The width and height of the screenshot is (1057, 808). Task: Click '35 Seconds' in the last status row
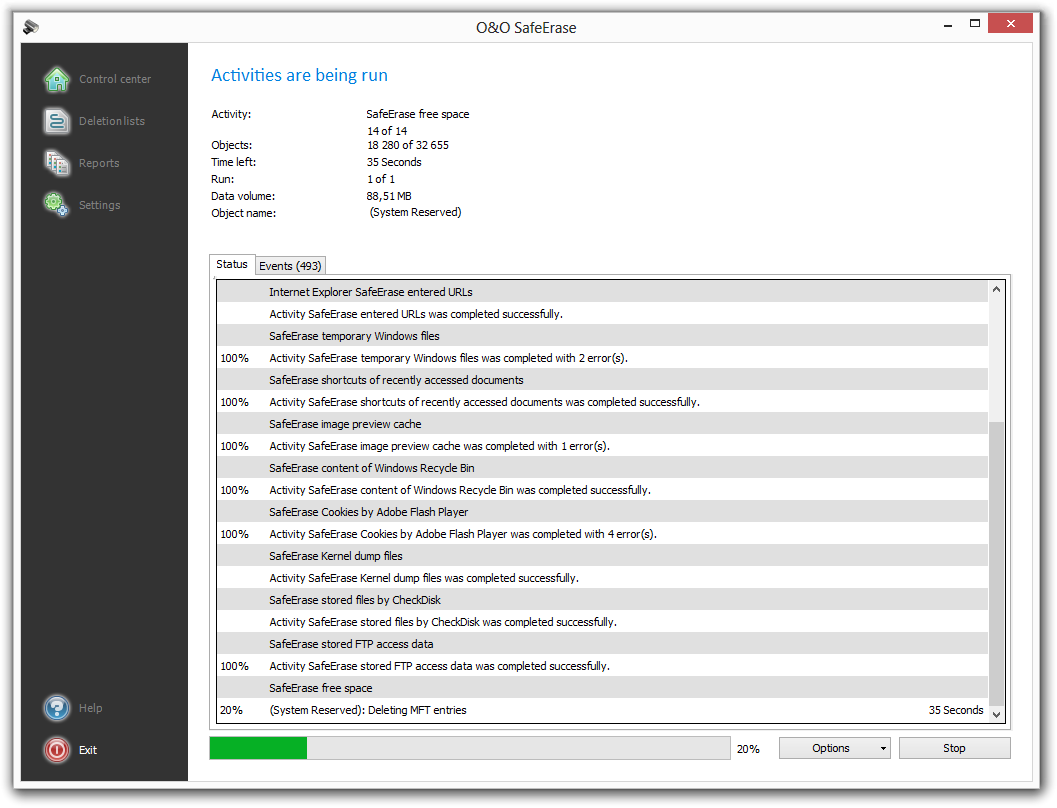point(956,710)
